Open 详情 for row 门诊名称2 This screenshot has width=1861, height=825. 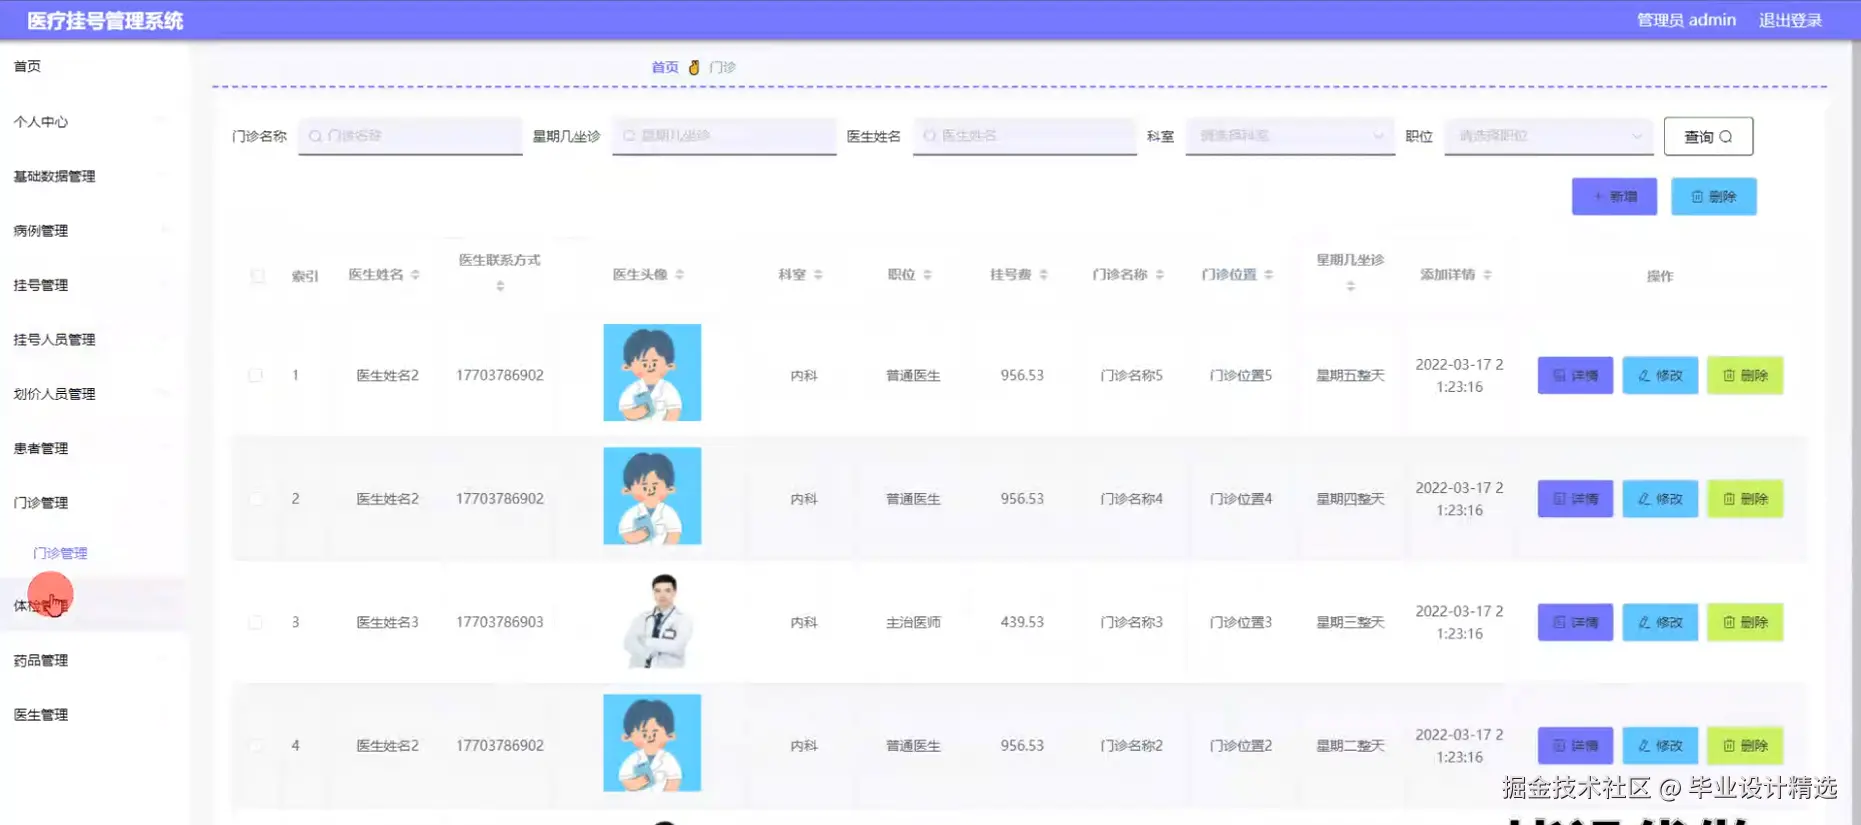tap(1575, 745)
